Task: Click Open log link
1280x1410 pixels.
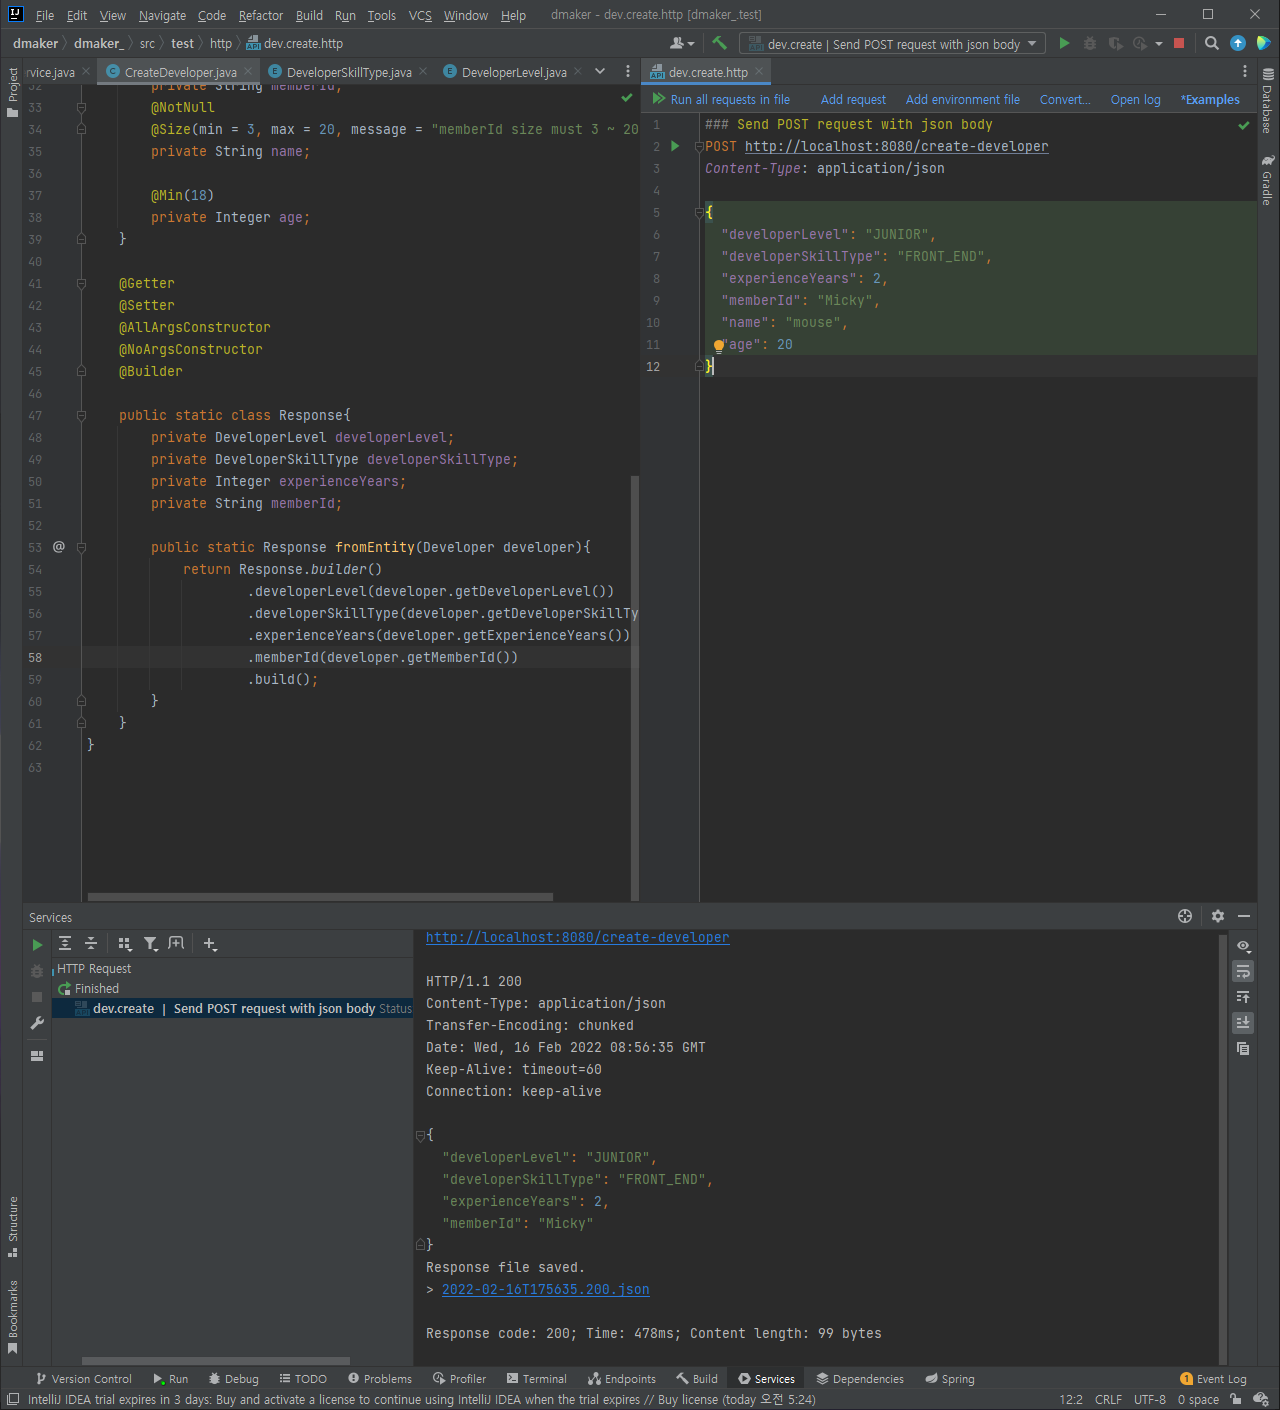Action: (1135, 99)
